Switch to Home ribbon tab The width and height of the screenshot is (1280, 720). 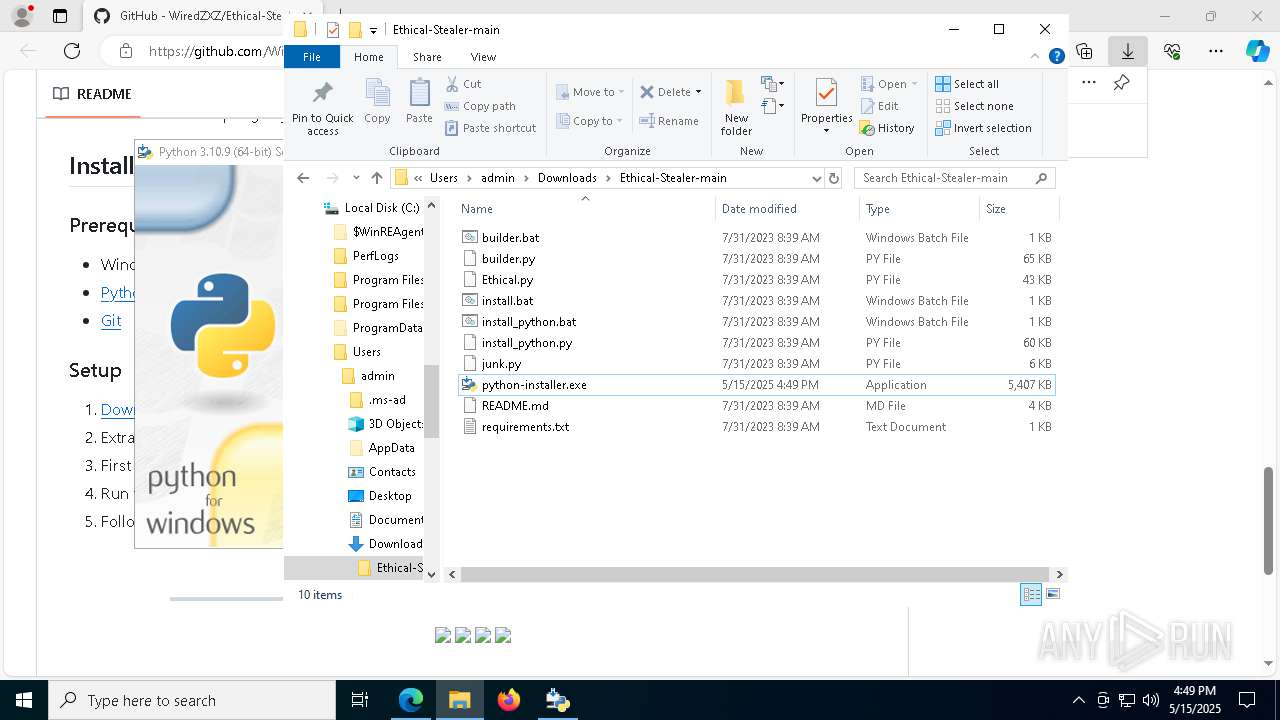pos(369,57)
